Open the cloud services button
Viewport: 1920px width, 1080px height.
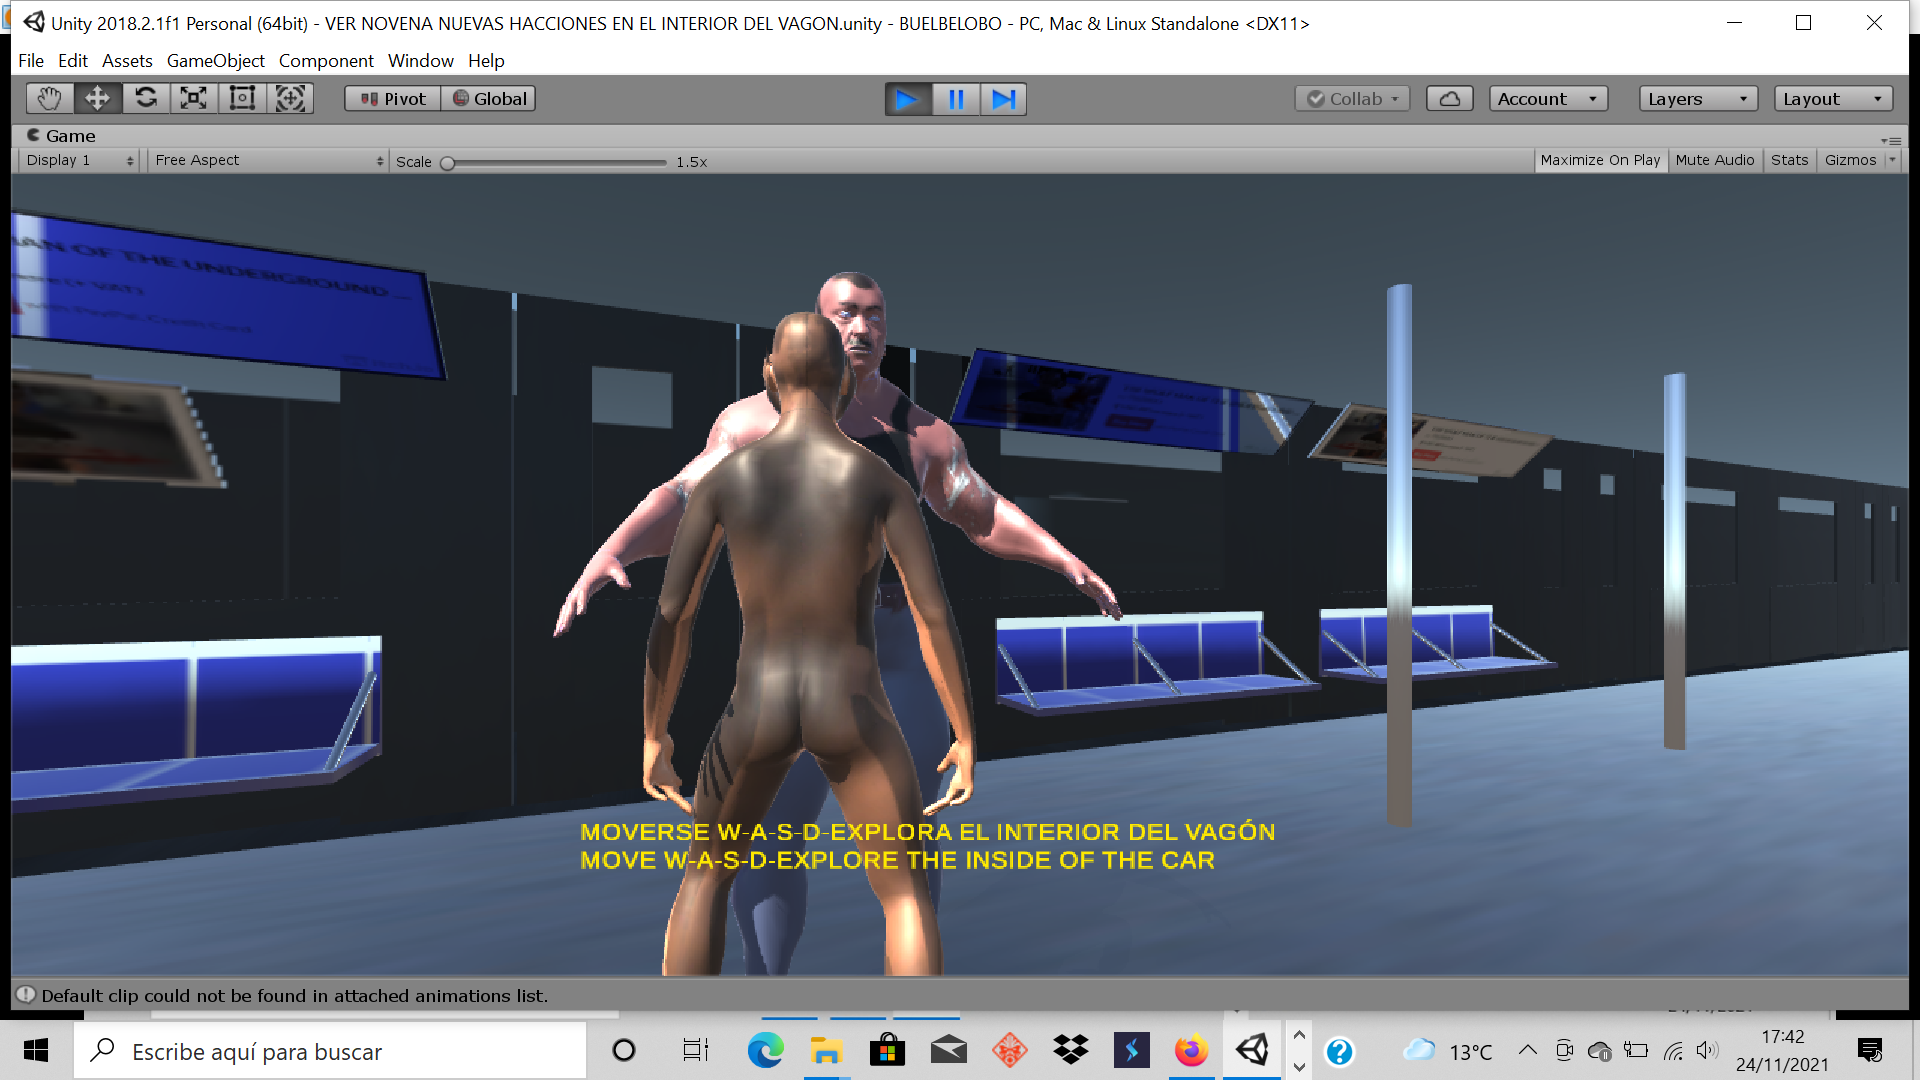tap(1449, 99)
